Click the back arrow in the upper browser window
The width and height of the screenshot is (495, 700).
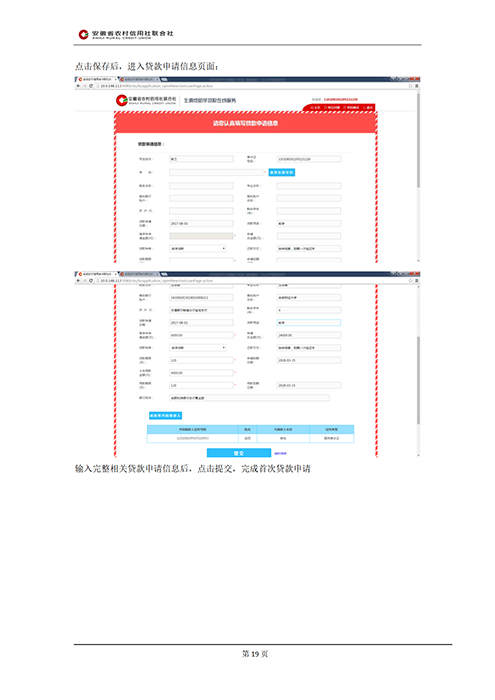click(x=79, y=86)
